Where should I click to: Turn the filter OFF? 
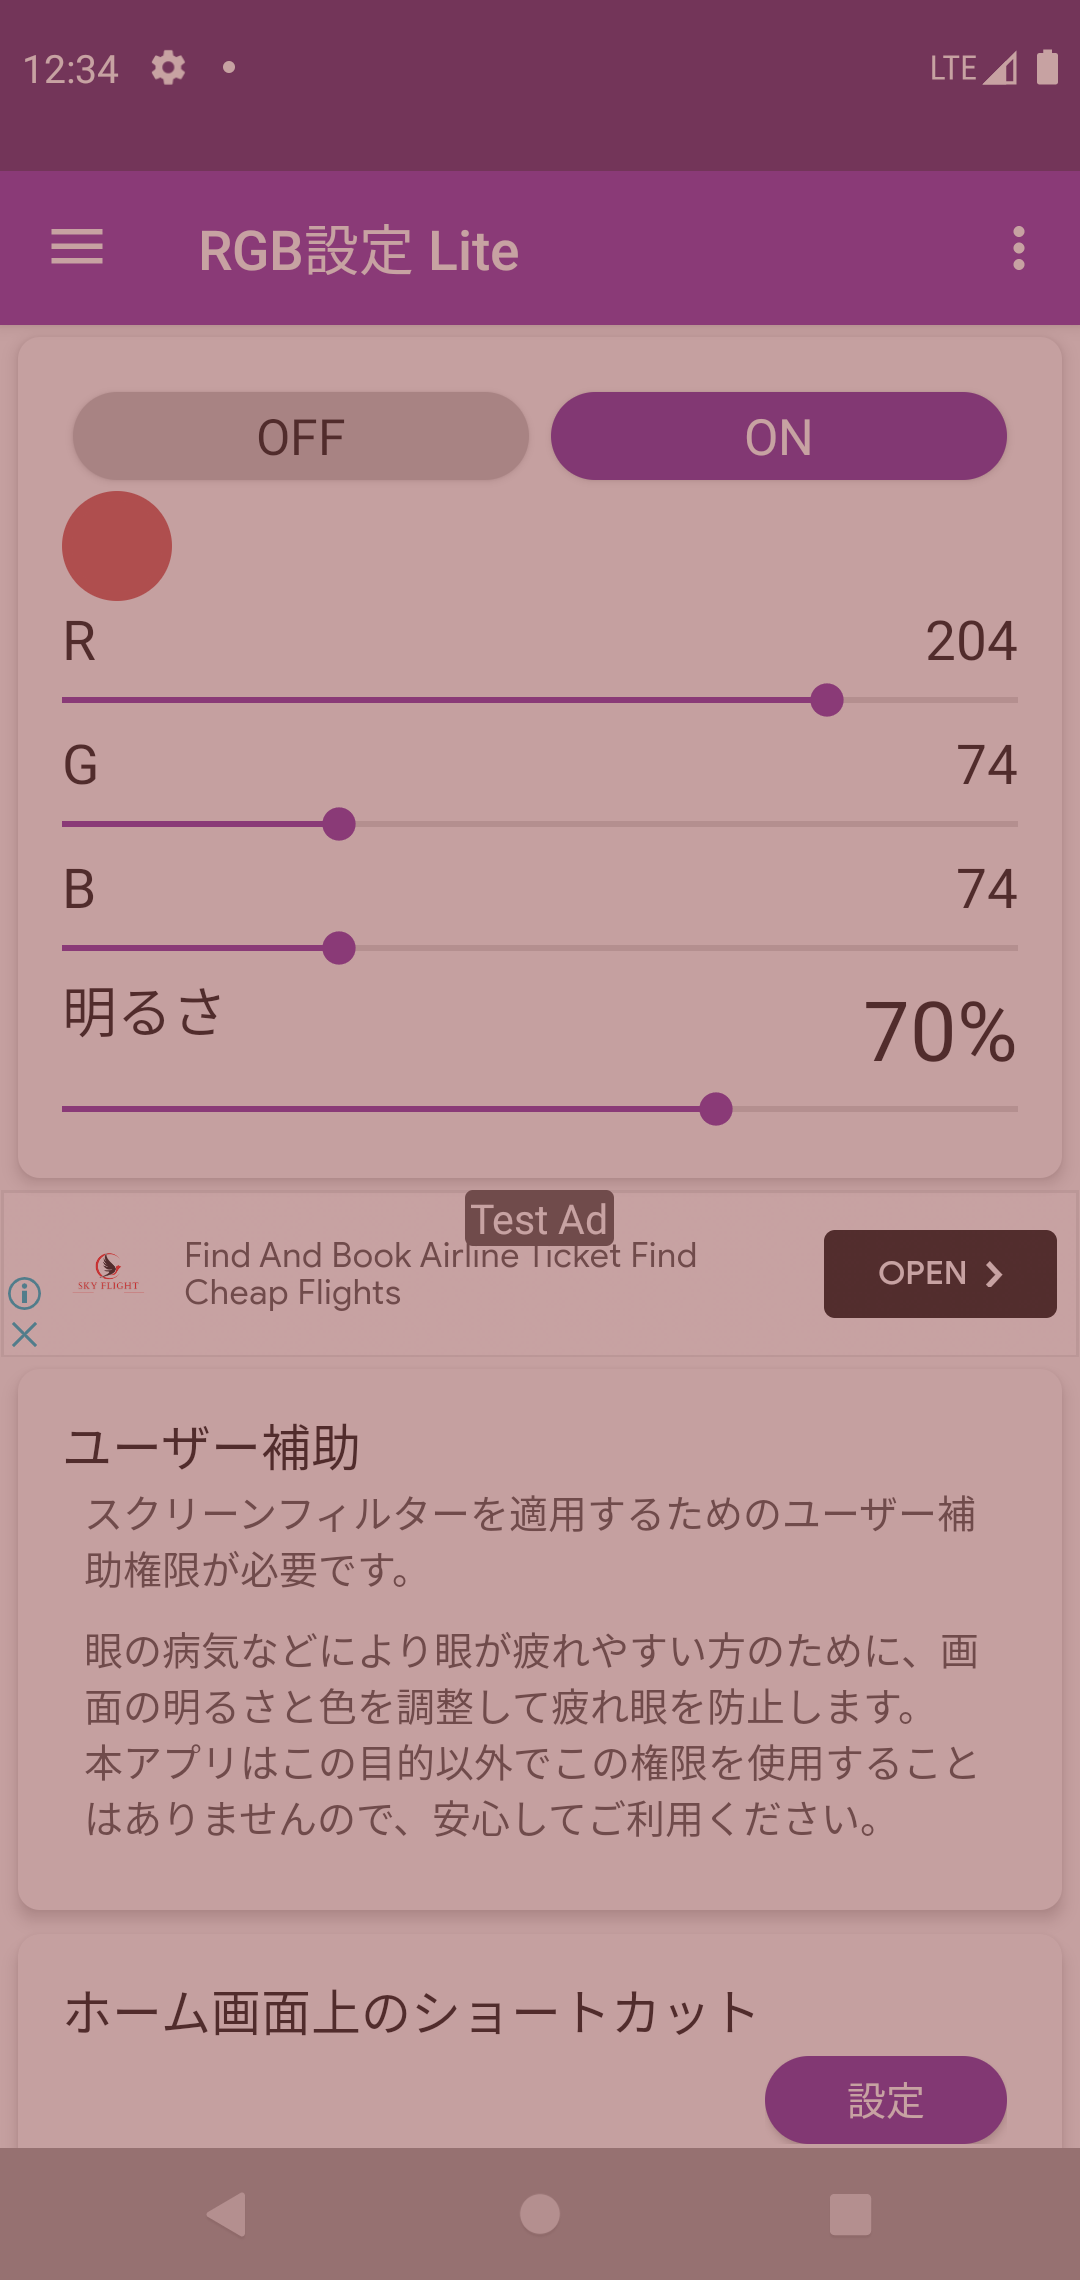300,437
